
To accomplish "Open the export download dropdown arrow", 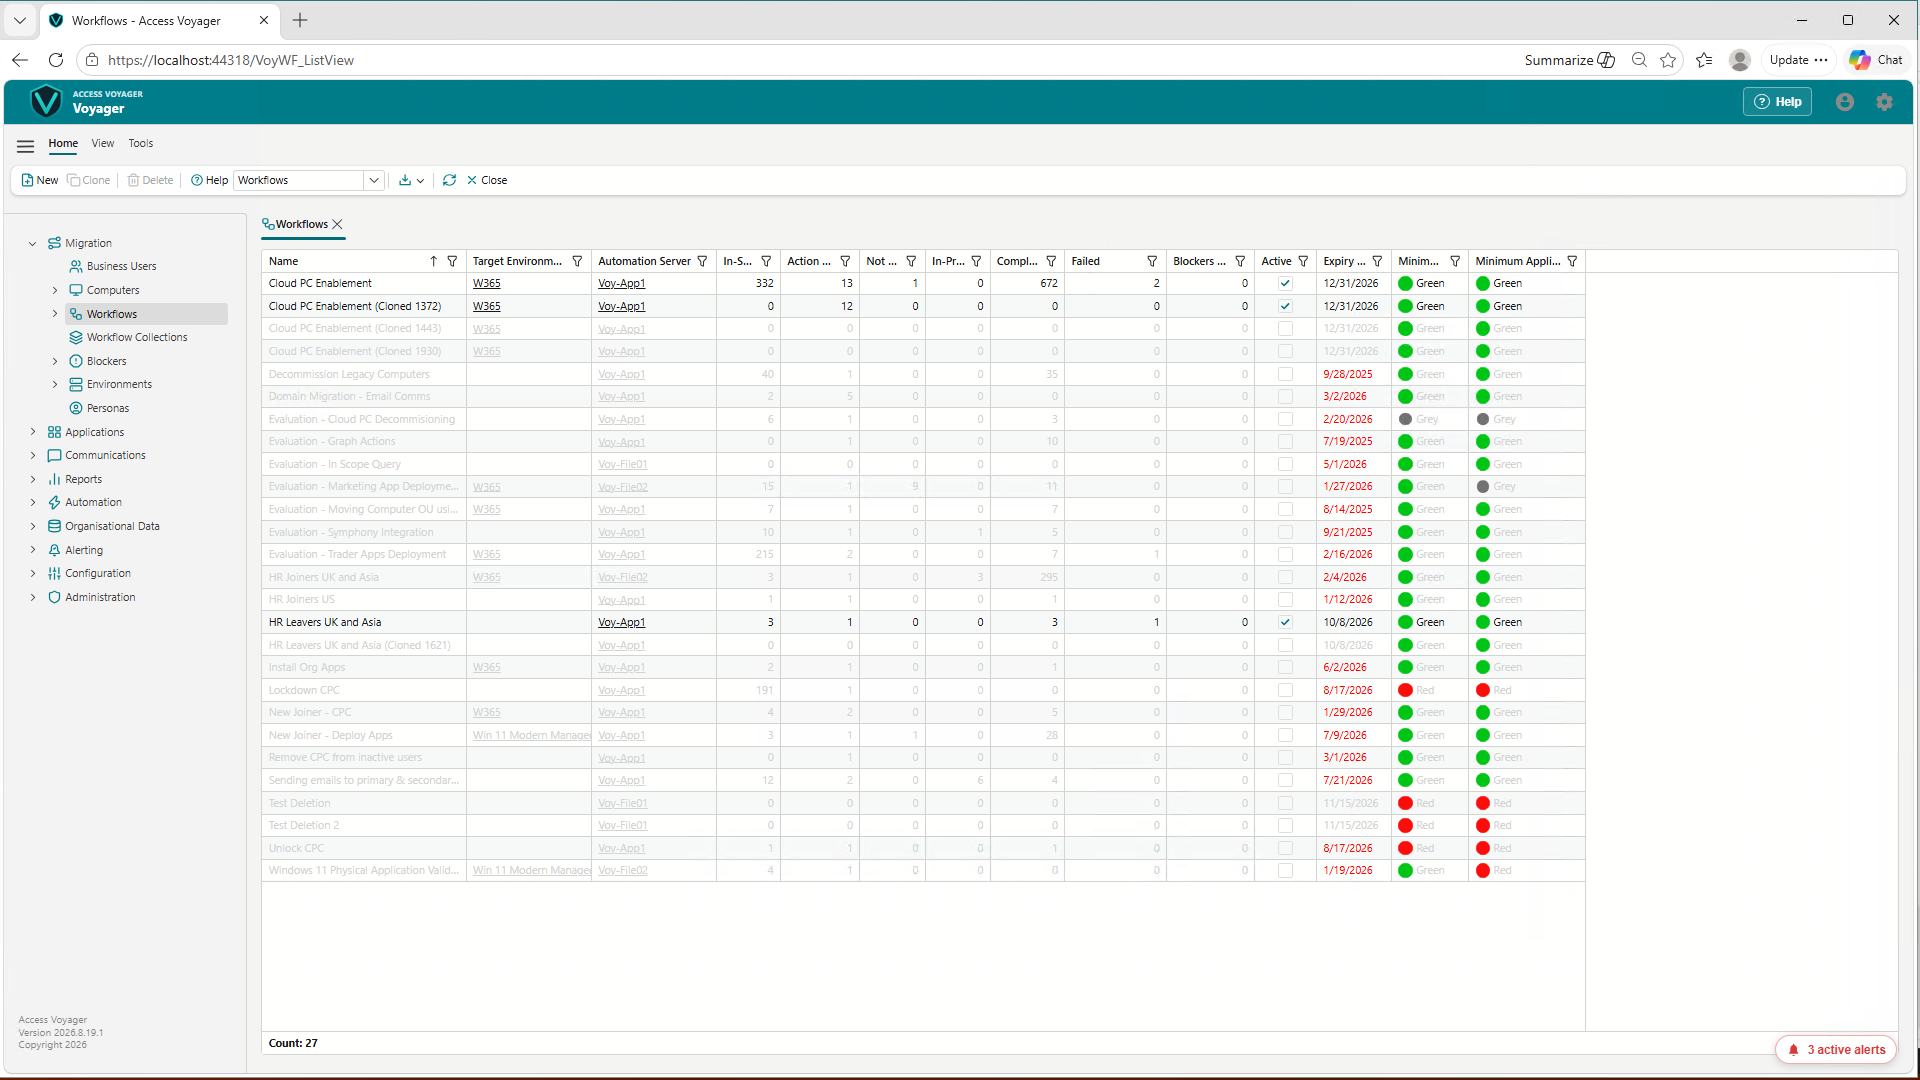I will point(420,181).
